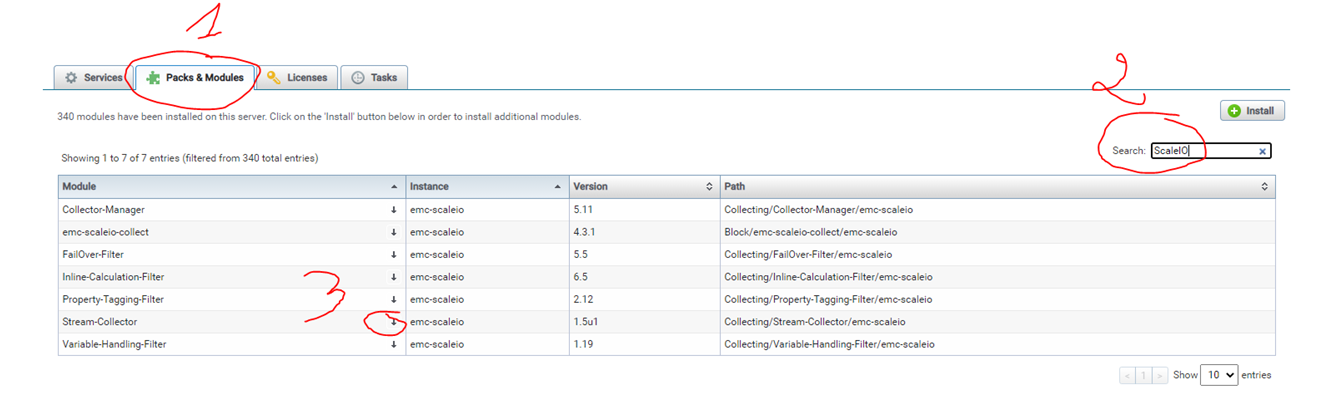
Task: Click path Collecting/Collector-Manager/emc-scaleio
Action: tap(818, 210)
